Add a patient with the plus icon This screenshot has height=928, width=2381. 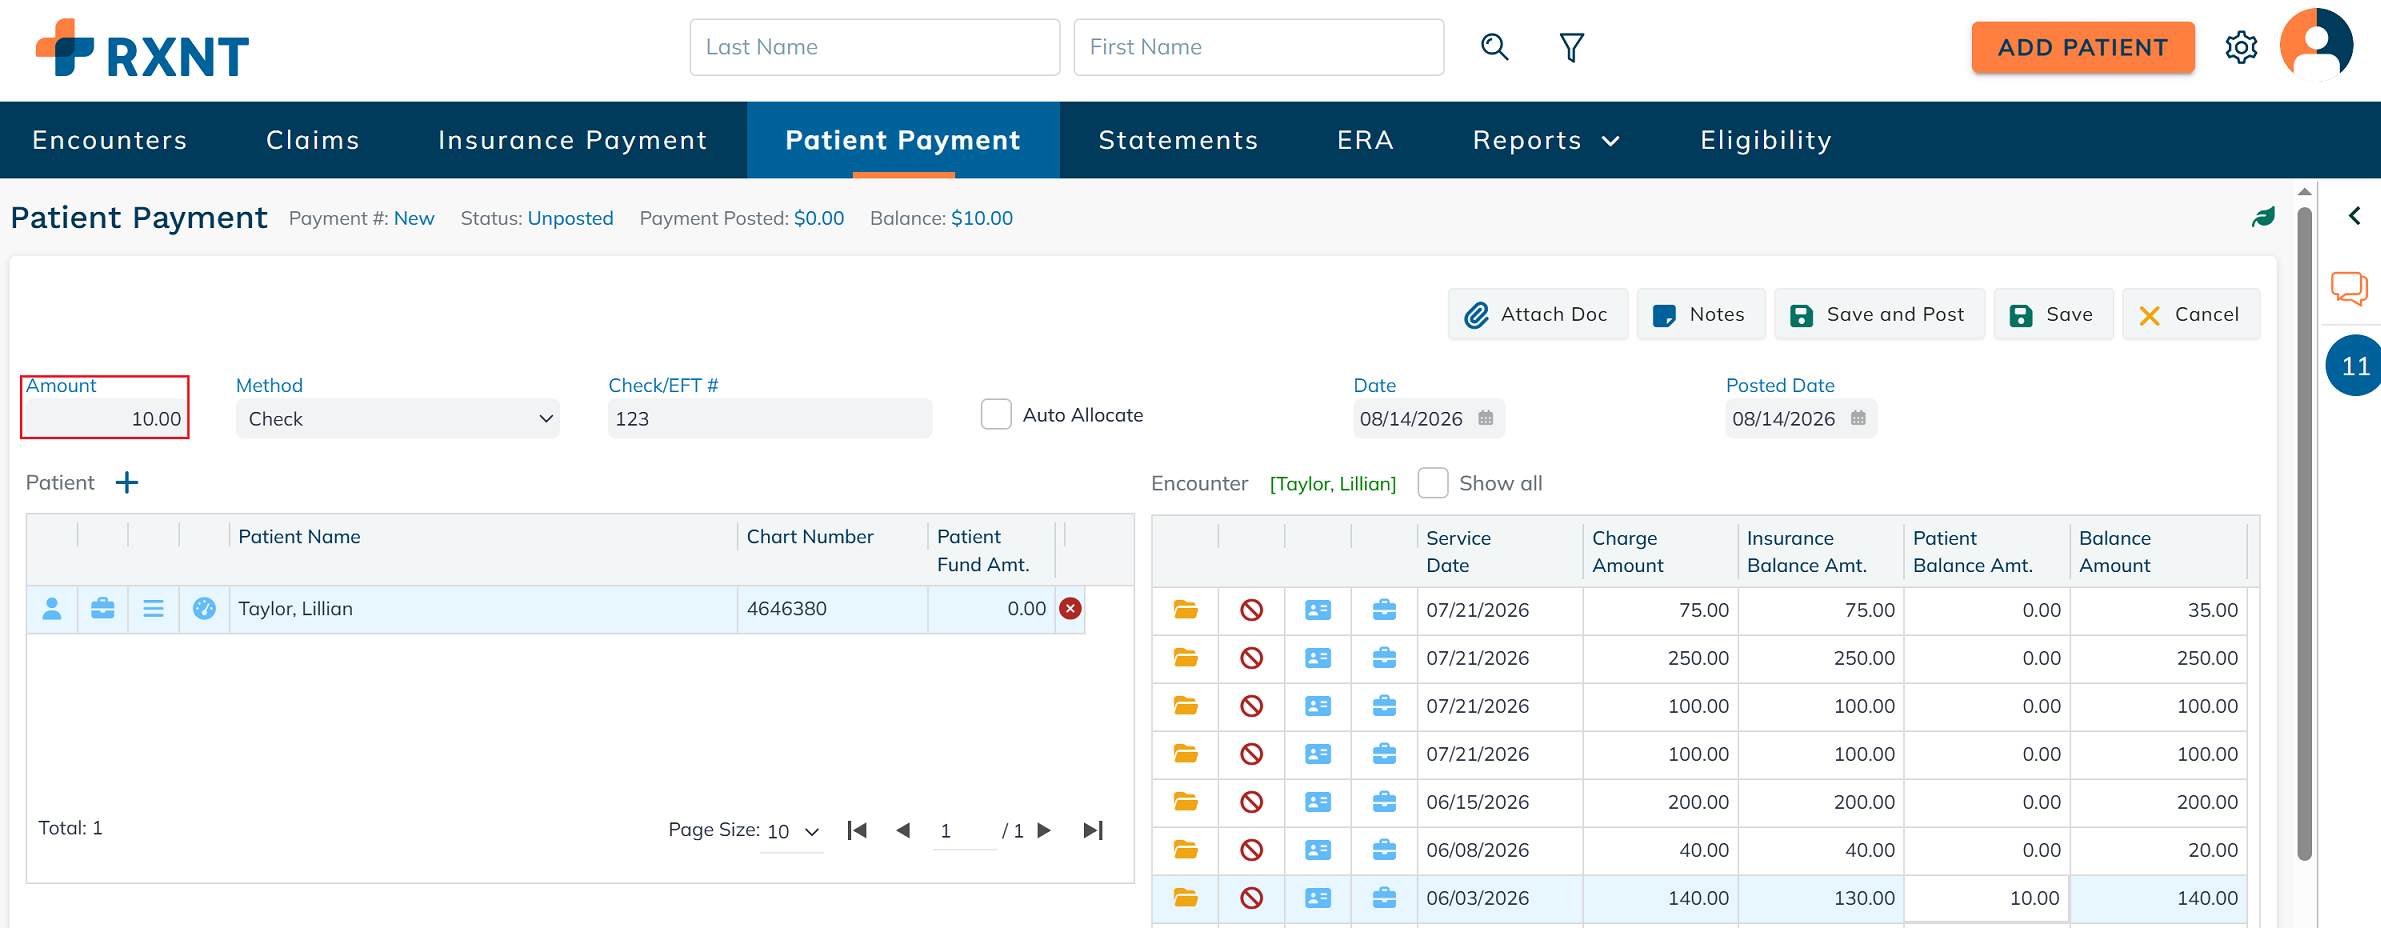[126, 483]
